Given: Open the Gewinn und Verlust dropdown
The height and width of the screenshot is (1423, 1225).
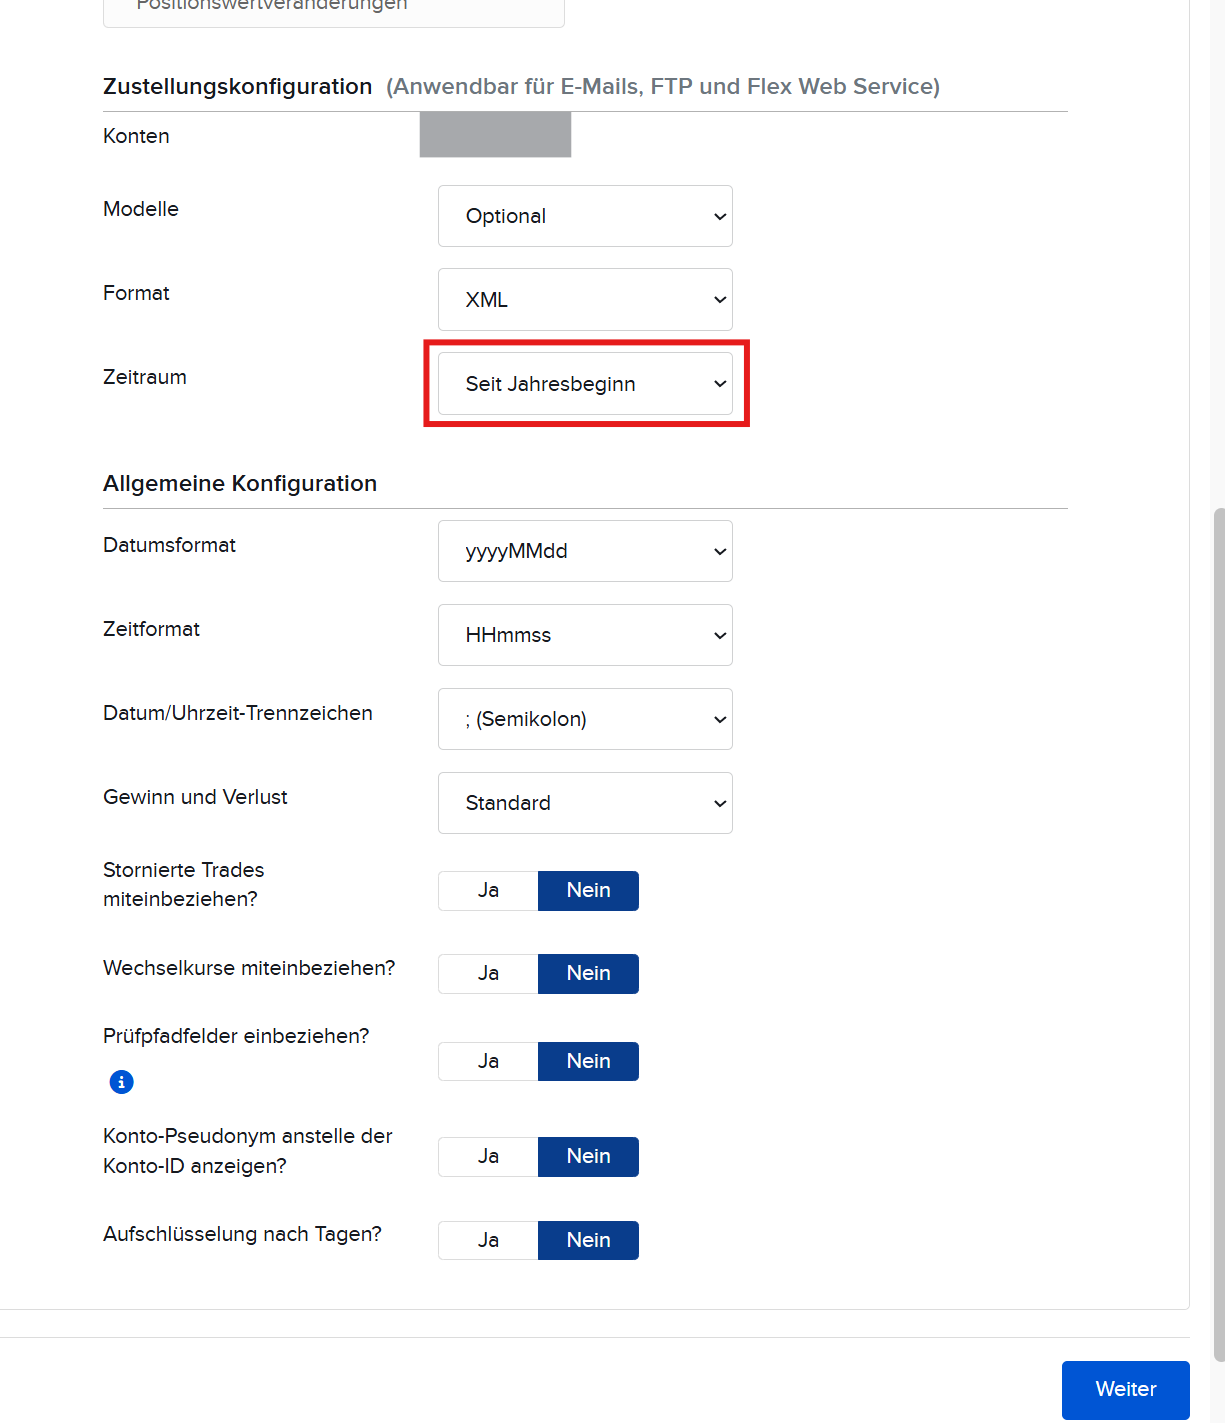Looking at the screenshot, I should (585, 803).
